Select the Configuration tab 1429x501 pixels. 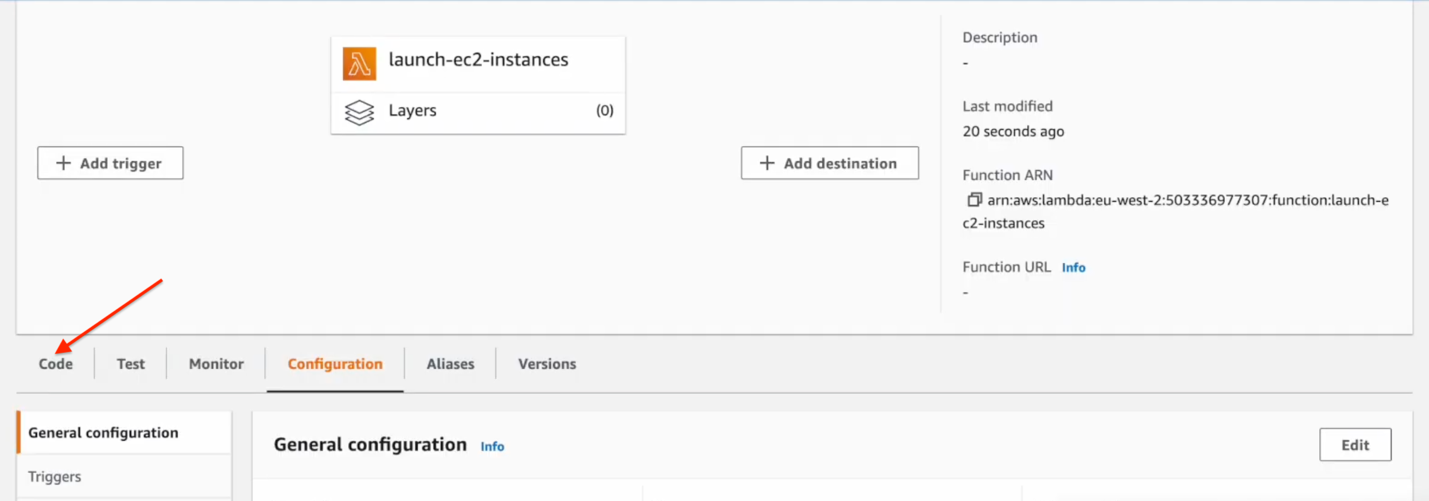335,364
